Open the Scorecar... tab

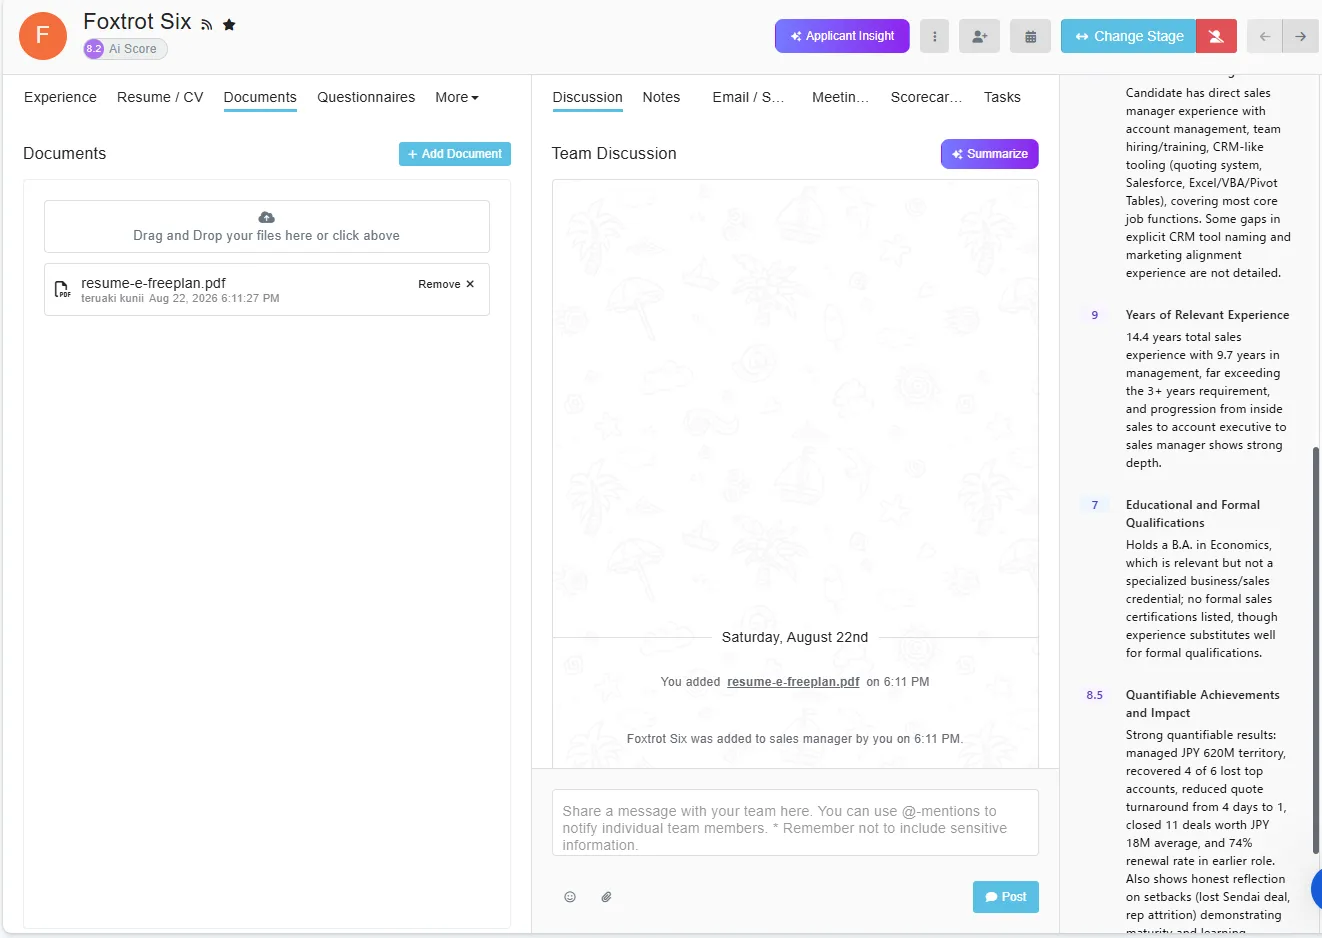point(926,97)
